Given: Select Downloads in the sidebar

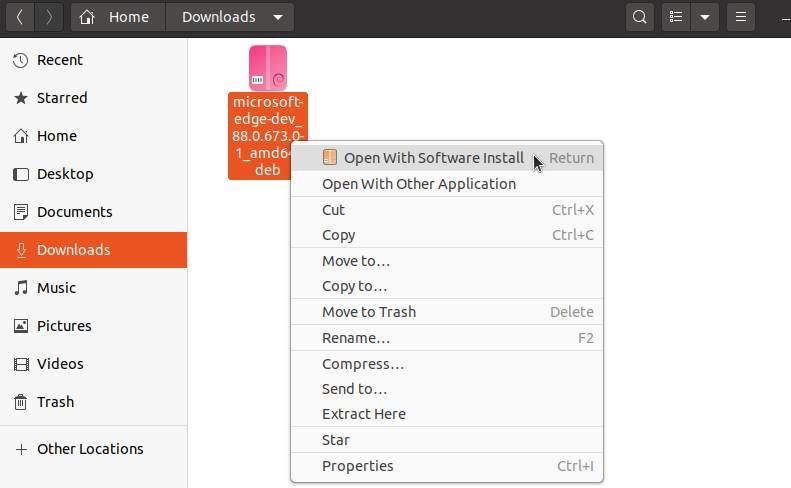Looking at the screenshot, I should (94, 250).
